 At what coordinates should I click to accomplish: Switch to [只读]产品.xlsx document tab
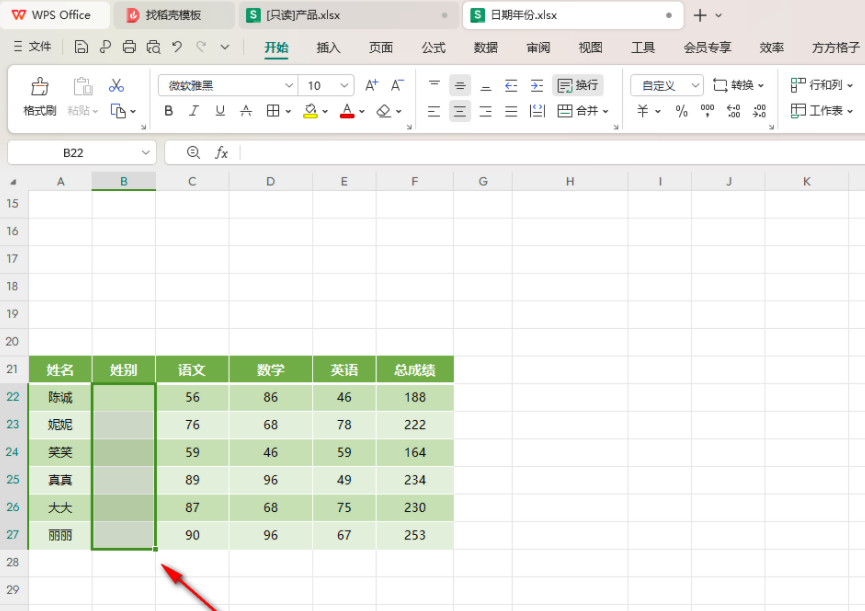point(349,15)
